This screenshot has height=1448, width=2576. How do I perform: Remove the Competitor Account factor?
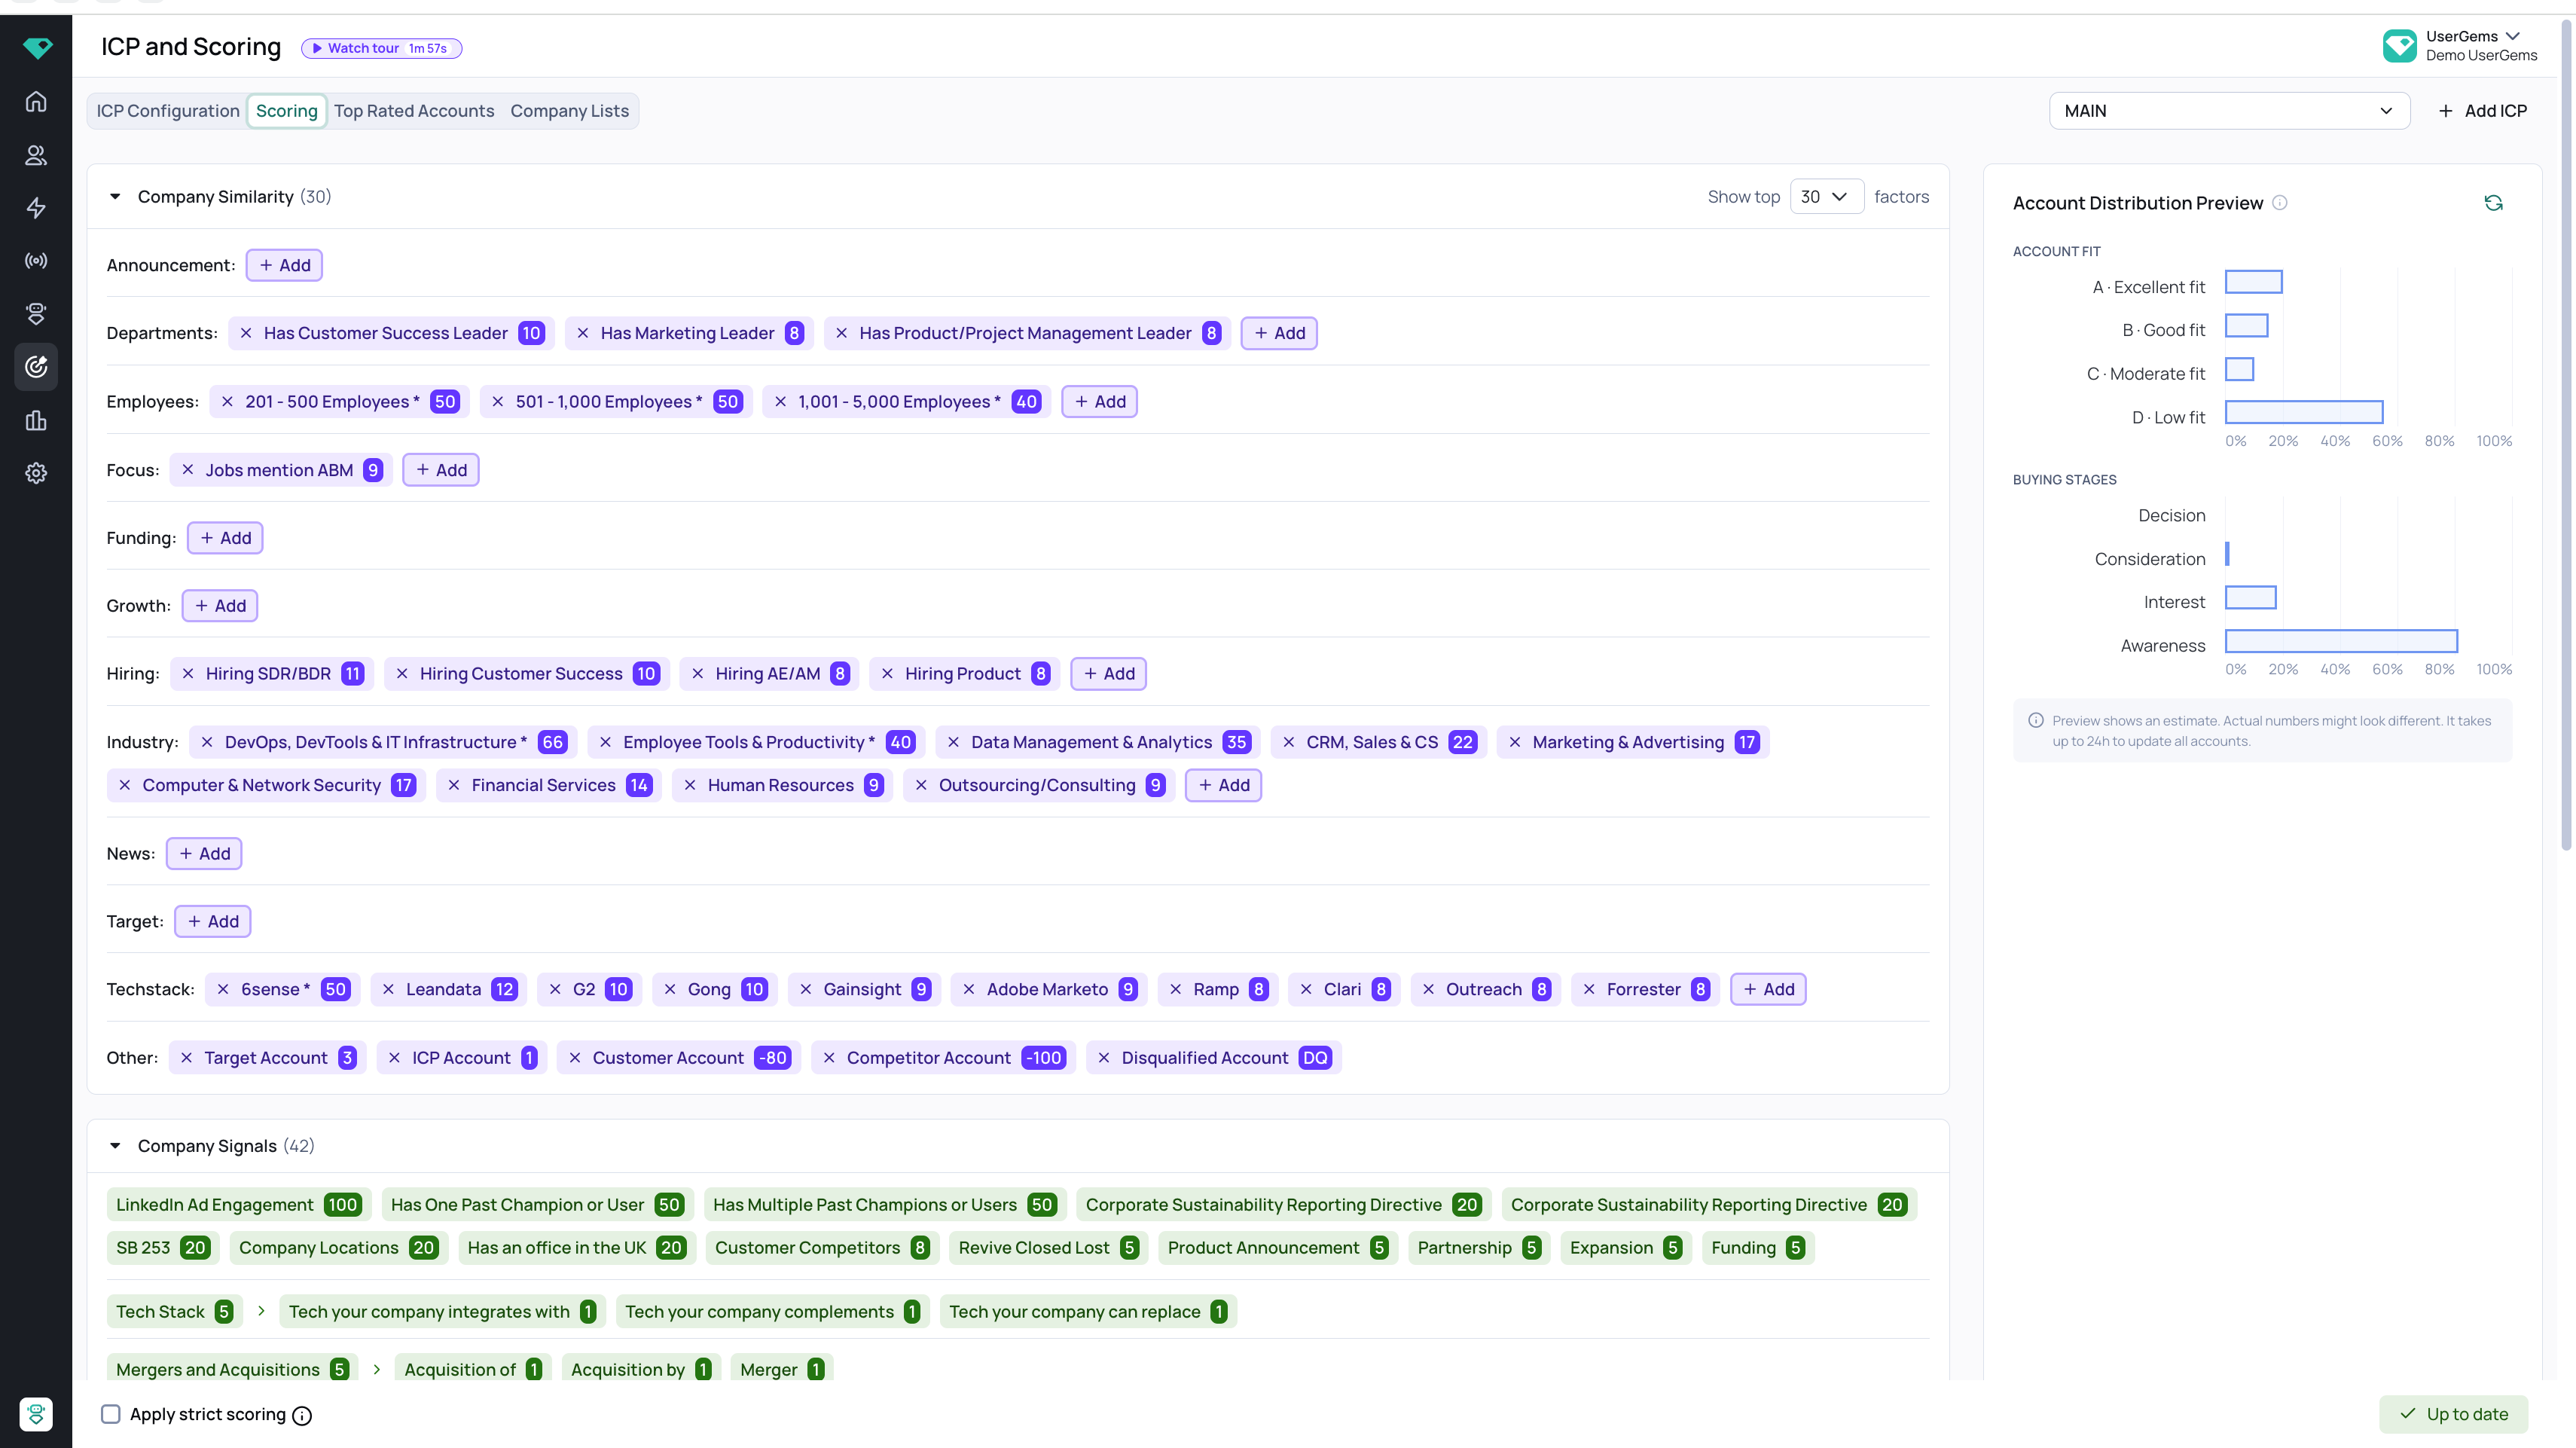829,1057
